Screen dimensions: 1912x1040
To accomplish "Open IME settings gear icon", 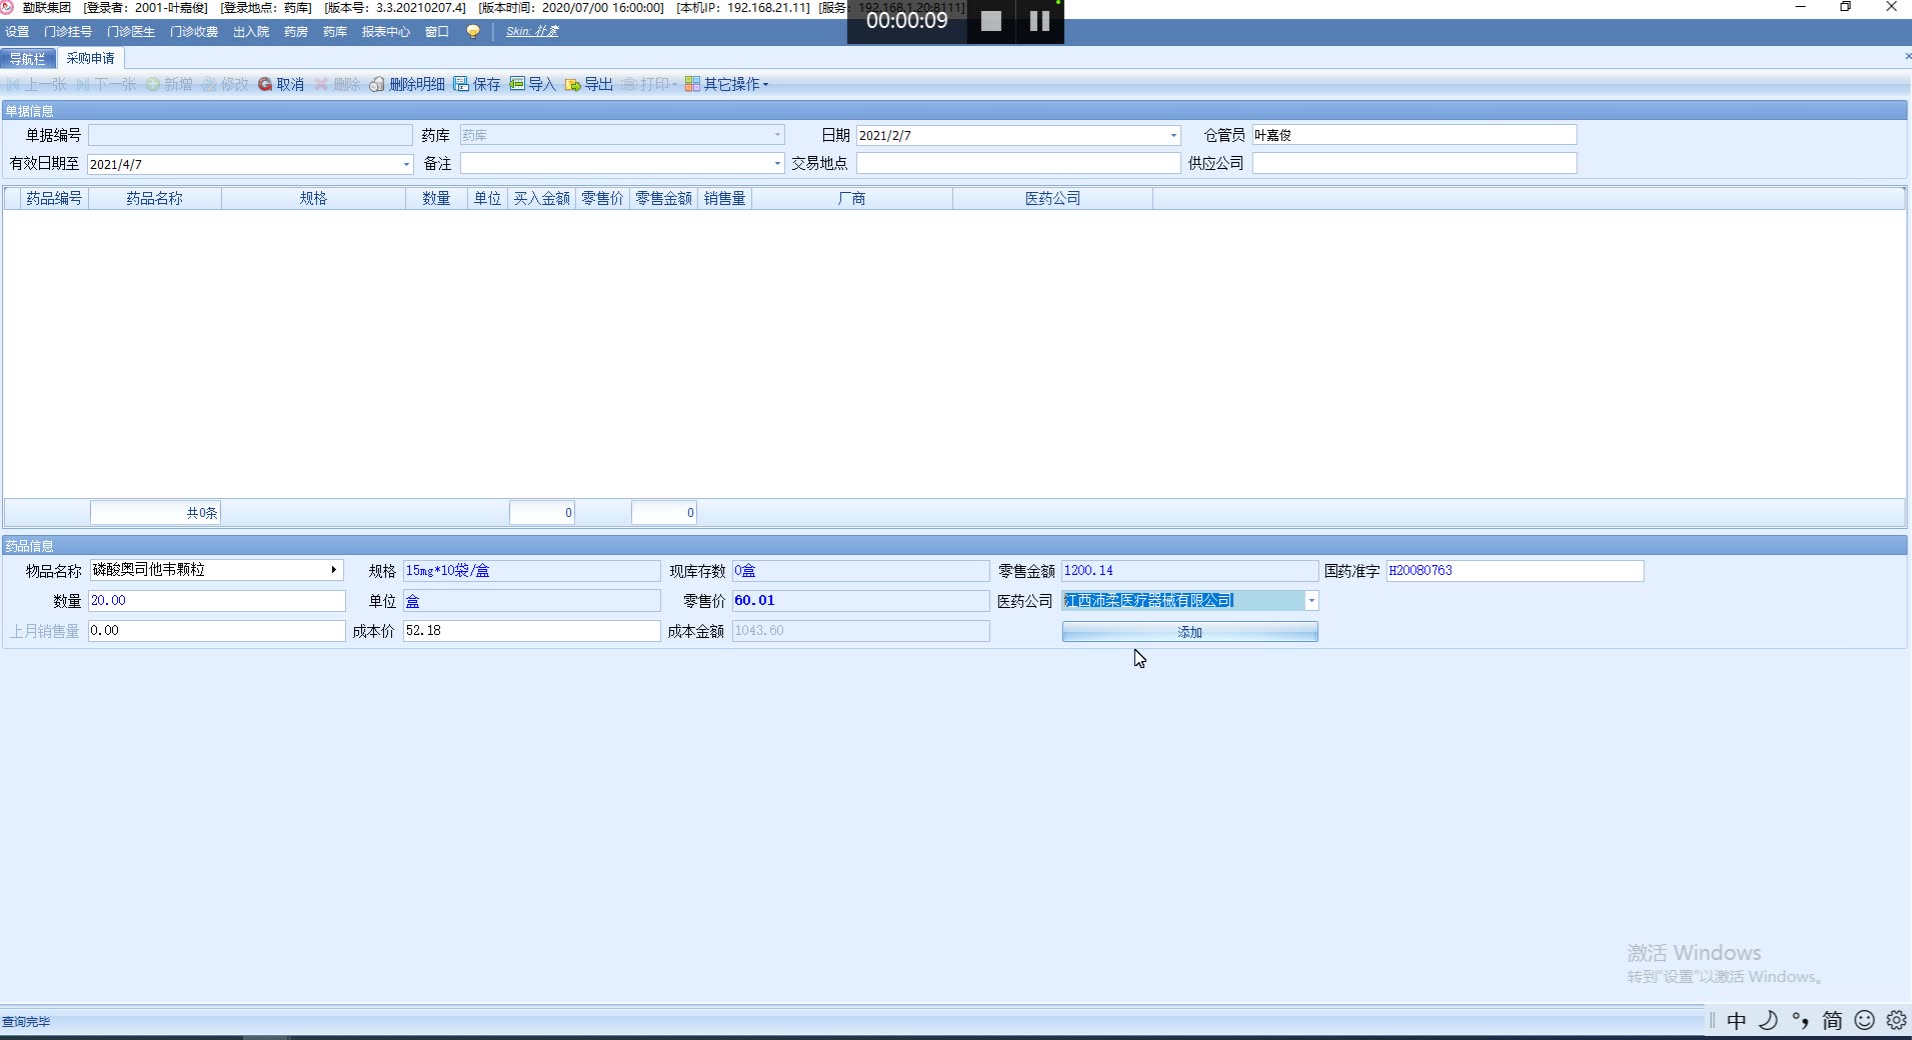I will [x=1896, y=1020].
